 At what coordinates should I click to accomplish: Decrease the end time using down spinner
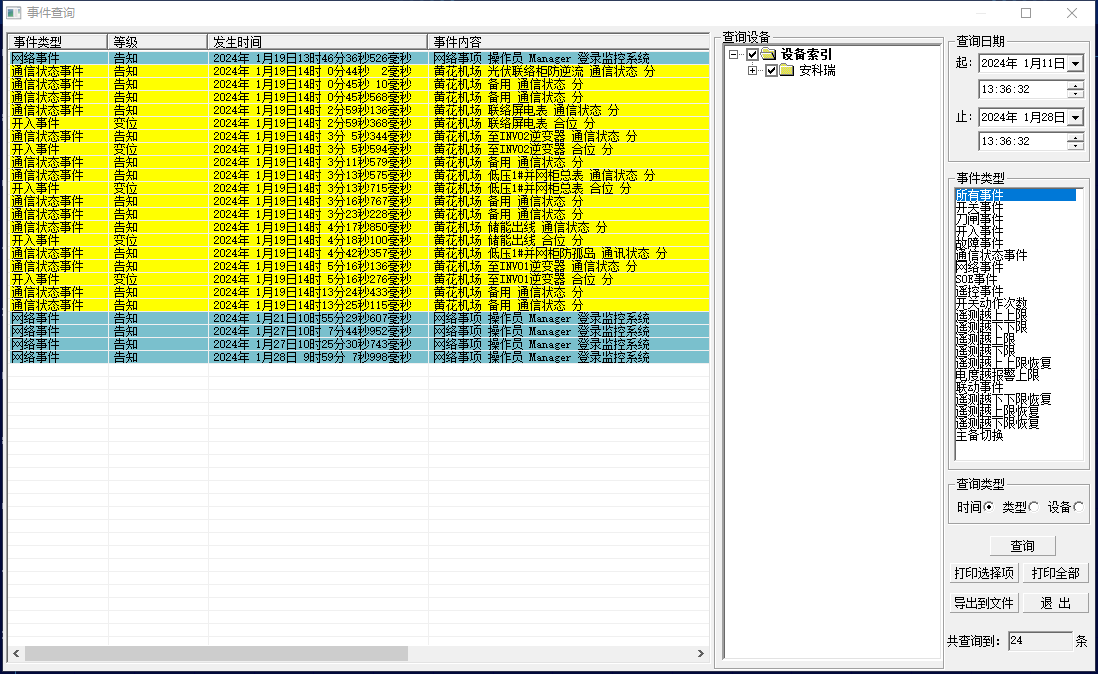1075,146
